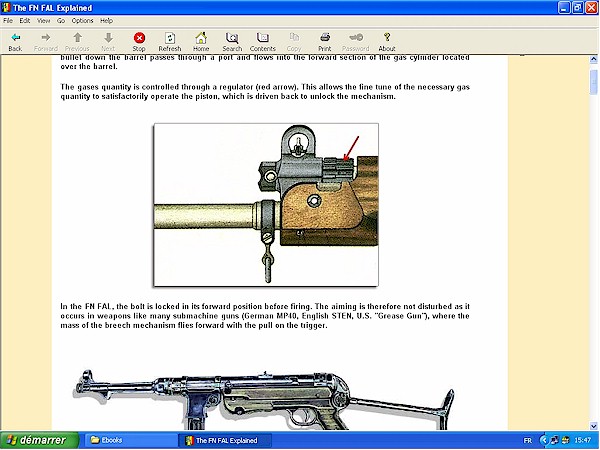Click the FR language indicator
600x450 pixels.
pos(527,440)
